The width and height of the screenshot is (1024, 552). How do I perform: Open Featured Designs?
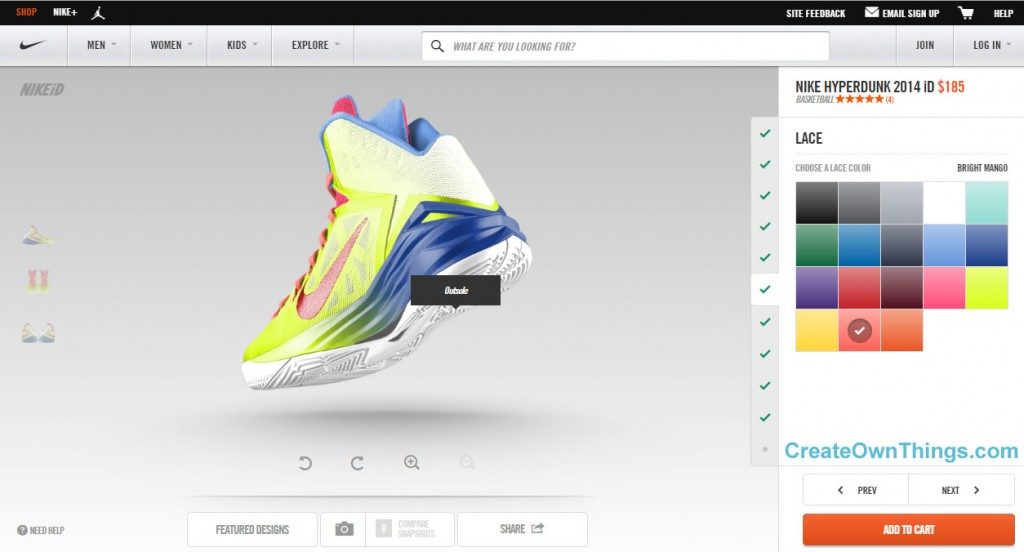pos(252,529)
